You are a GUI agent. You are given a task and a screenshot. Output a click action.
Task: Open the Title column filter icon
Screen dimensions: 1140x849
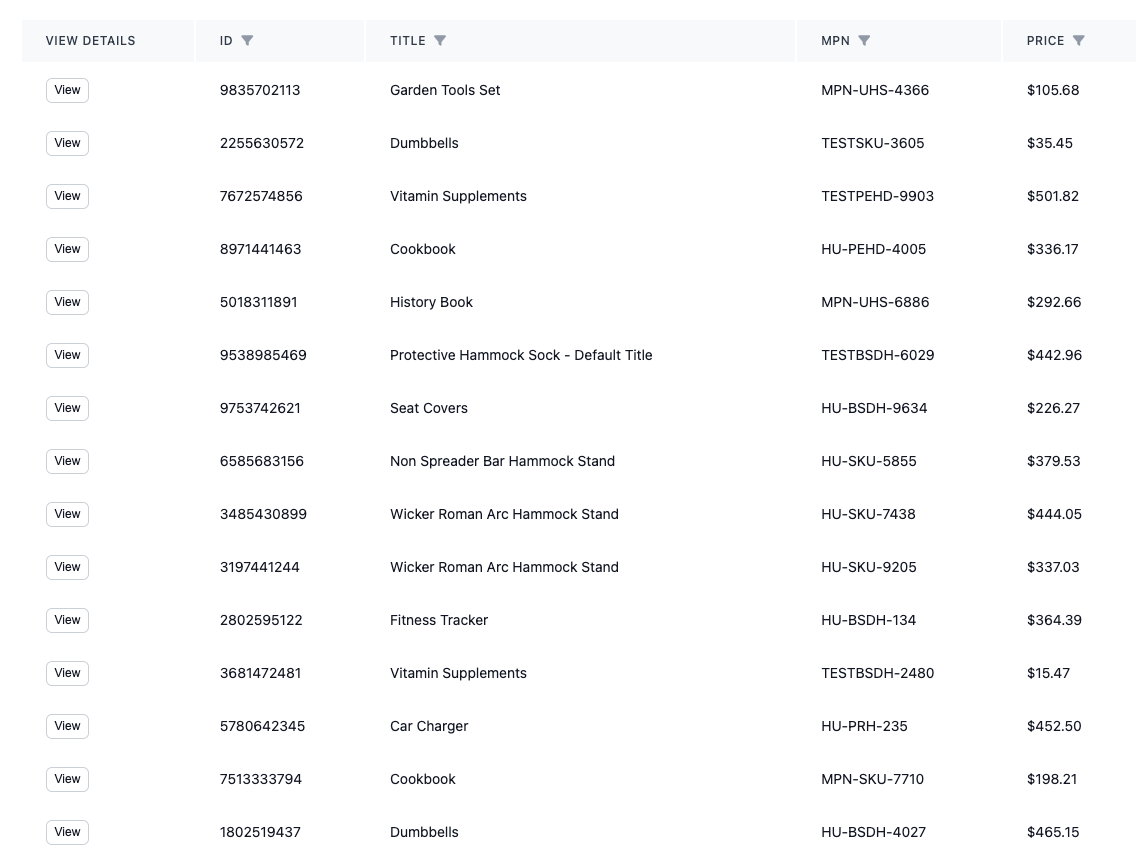click(440, 41)
